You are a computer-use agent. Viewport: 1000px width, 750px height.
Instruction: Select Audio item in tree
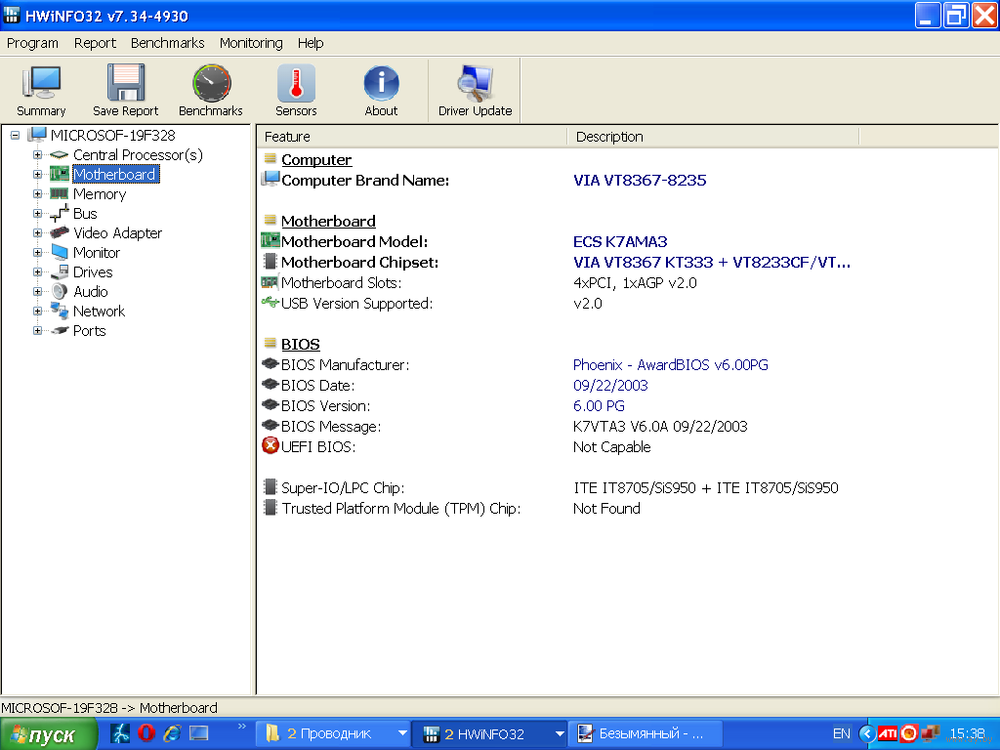click(x=91, y=291)
